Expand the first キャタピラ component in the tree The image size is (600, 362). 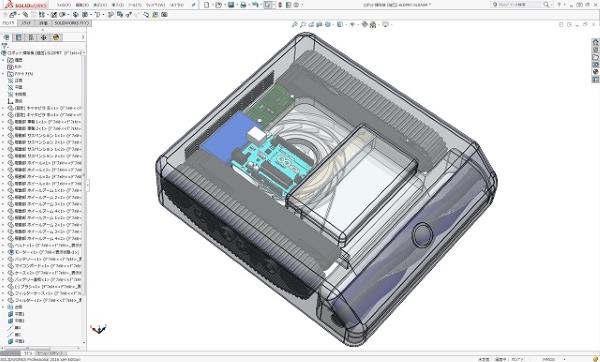tap(3, 108)
